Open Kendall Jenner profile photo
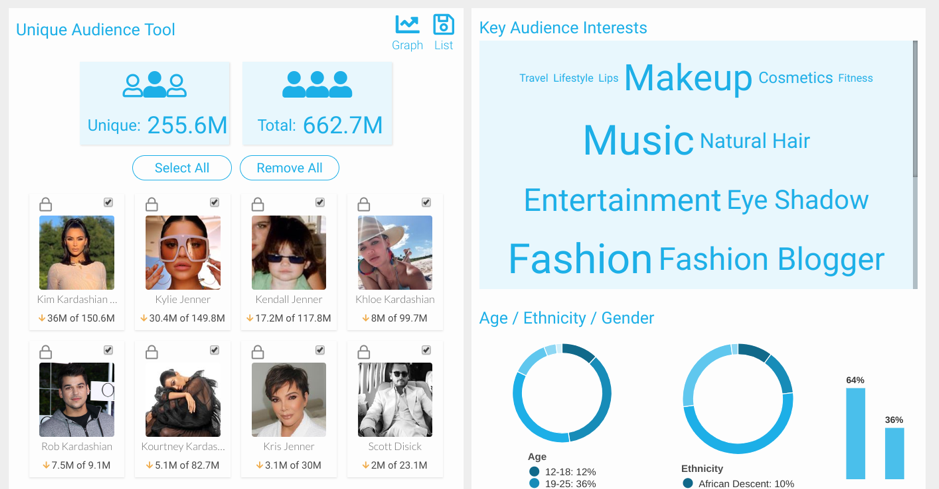The height and width of the screenshot is (489, 939). pyautogui.click(x=289, y=253)
